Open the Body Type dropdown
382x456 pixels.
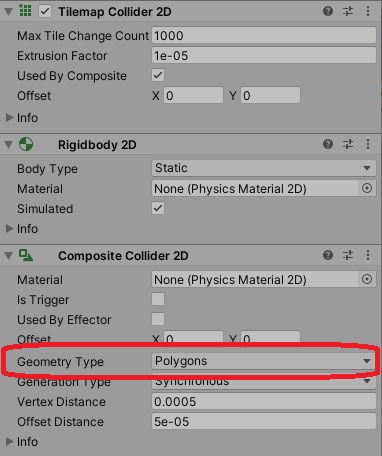tap(264, 168)
